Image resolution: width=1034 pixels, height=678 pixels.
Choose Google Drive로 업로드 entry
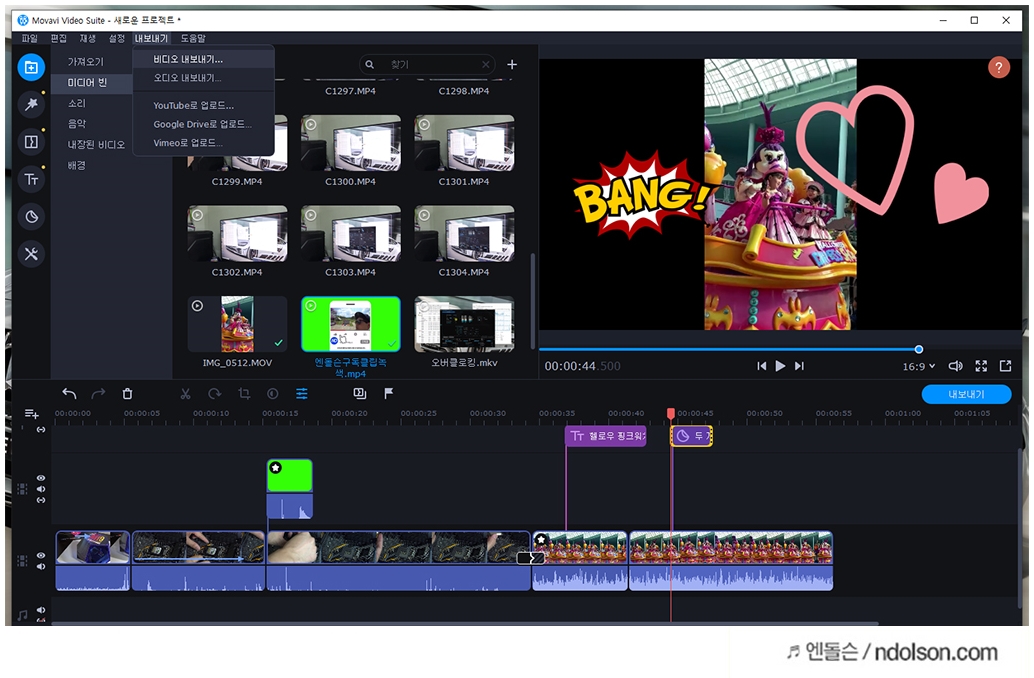tap(203, 124)
